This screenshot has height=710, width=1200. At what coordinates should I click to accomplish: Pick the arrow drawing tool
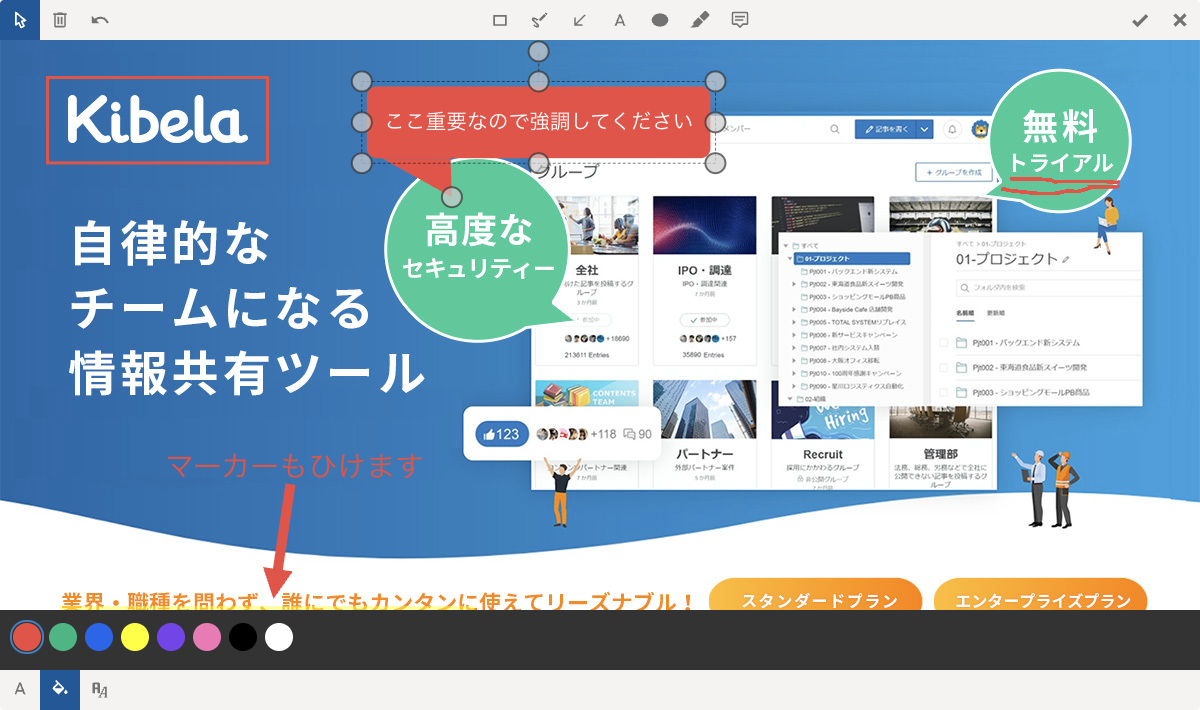[x=580, y=20]
